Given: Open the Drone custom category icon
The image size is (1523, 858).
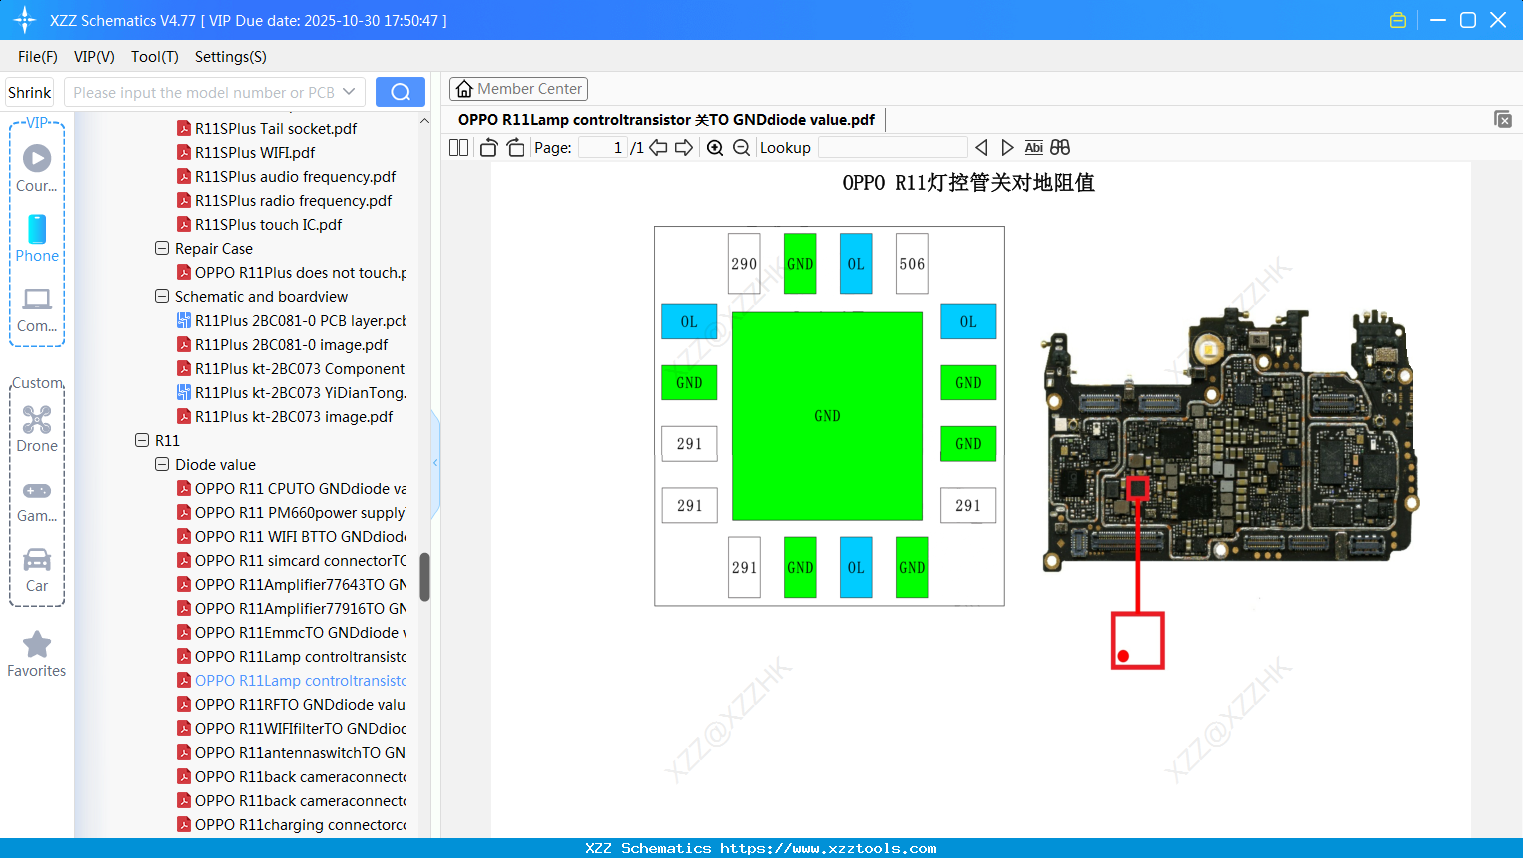Looking at the screenshot, I should click(x=36, y=420).
